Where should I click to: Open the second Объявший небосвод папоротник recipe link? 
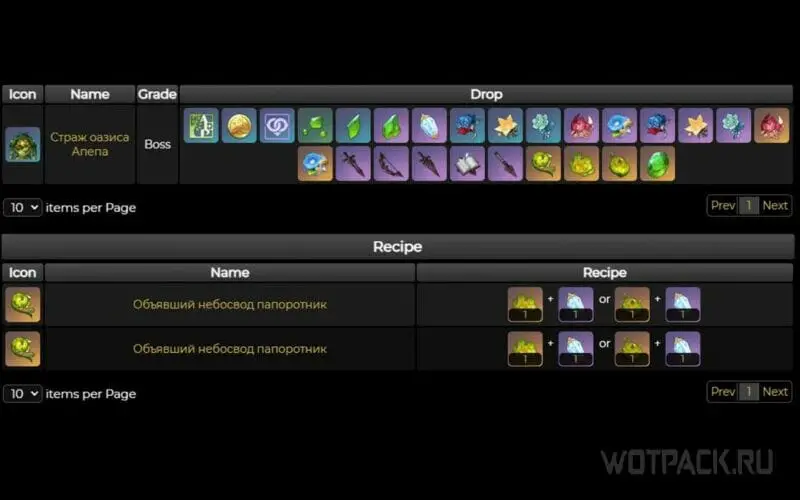230,349
